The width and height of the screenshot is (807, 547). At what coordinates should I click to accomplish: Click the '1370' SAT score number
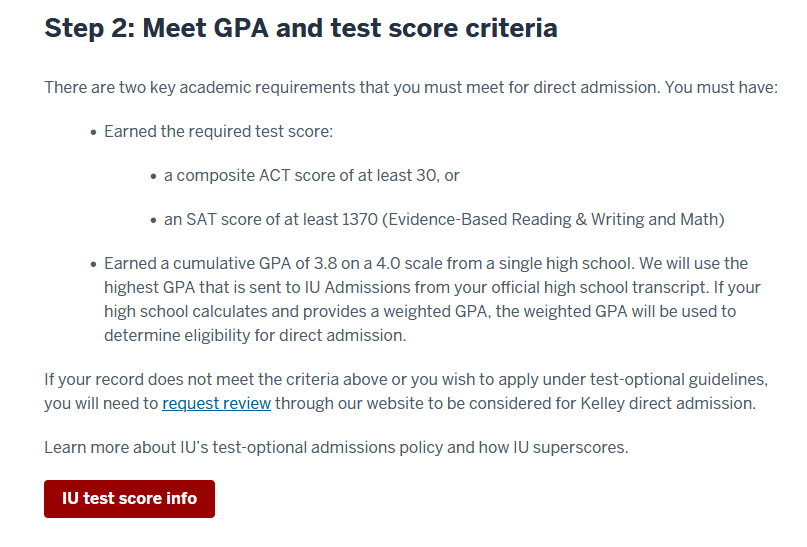[x=359, y=220]
